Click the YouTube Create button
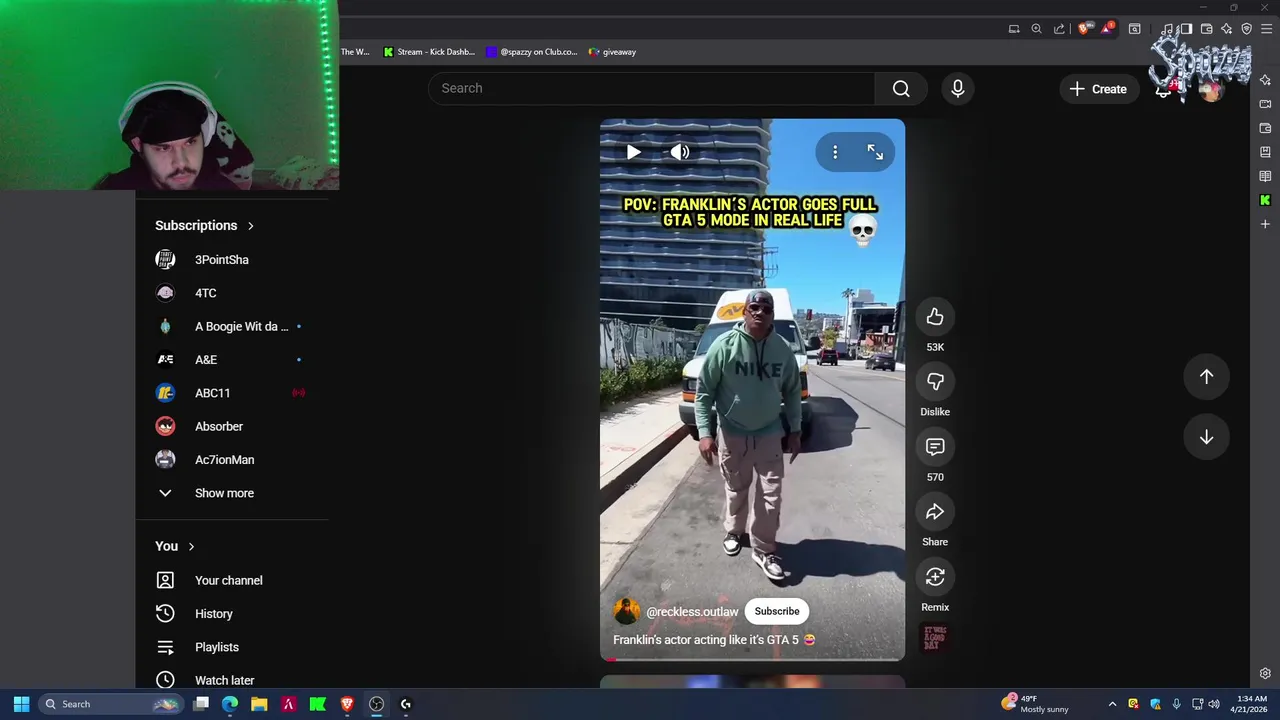Image resolution: width=1280 pixels, height=720 pixels. (x=1098, y=89)
